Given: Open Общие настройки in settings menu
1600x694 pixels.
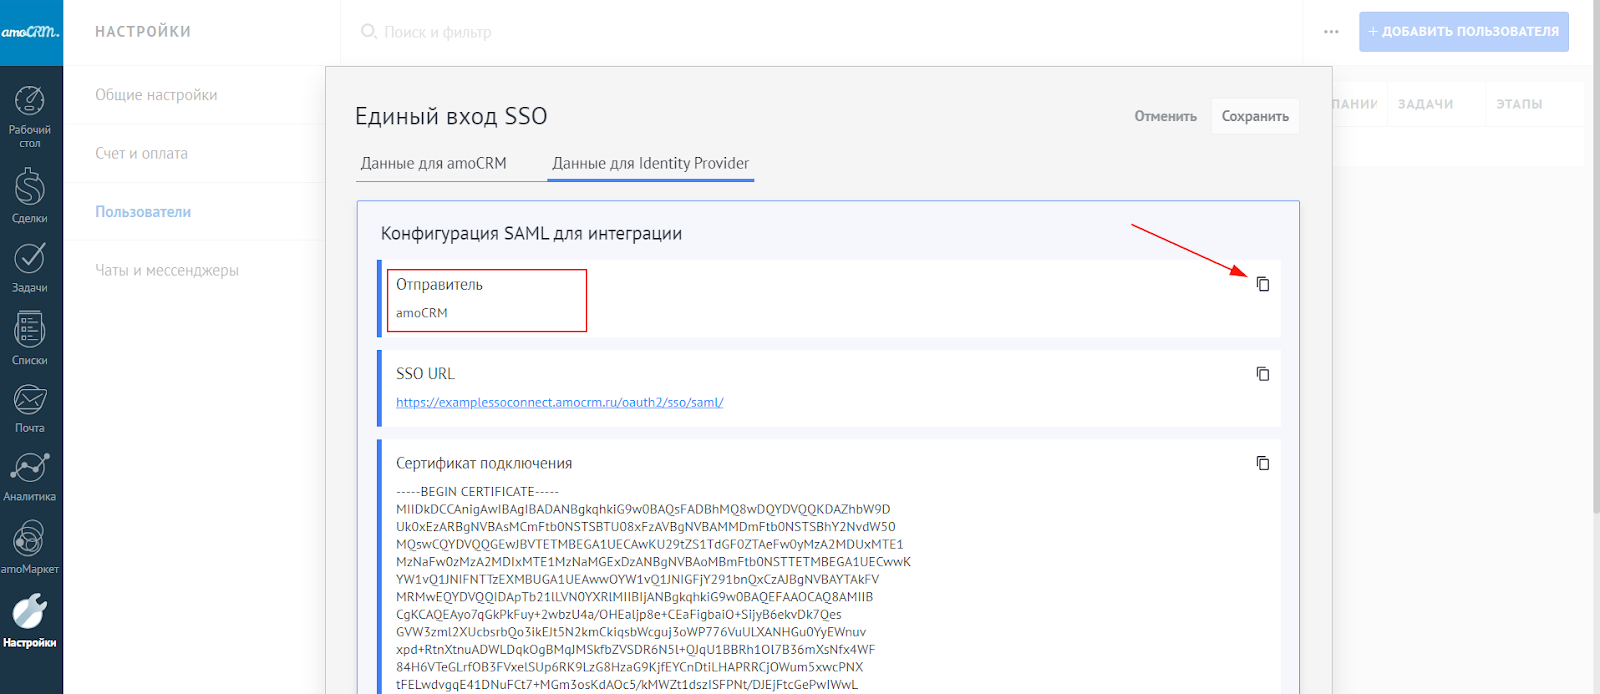Looking at the screenshot, I should (x=156, y=95).
